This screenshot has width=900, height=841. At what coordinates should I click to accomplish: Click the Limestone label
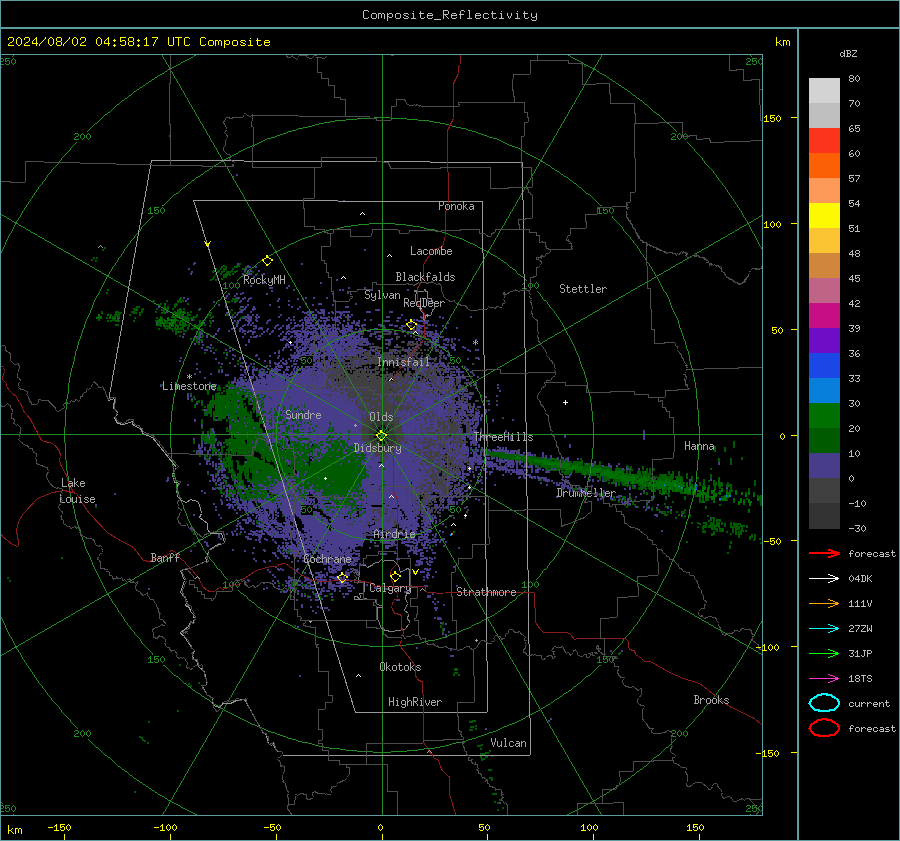pos(189,386)
